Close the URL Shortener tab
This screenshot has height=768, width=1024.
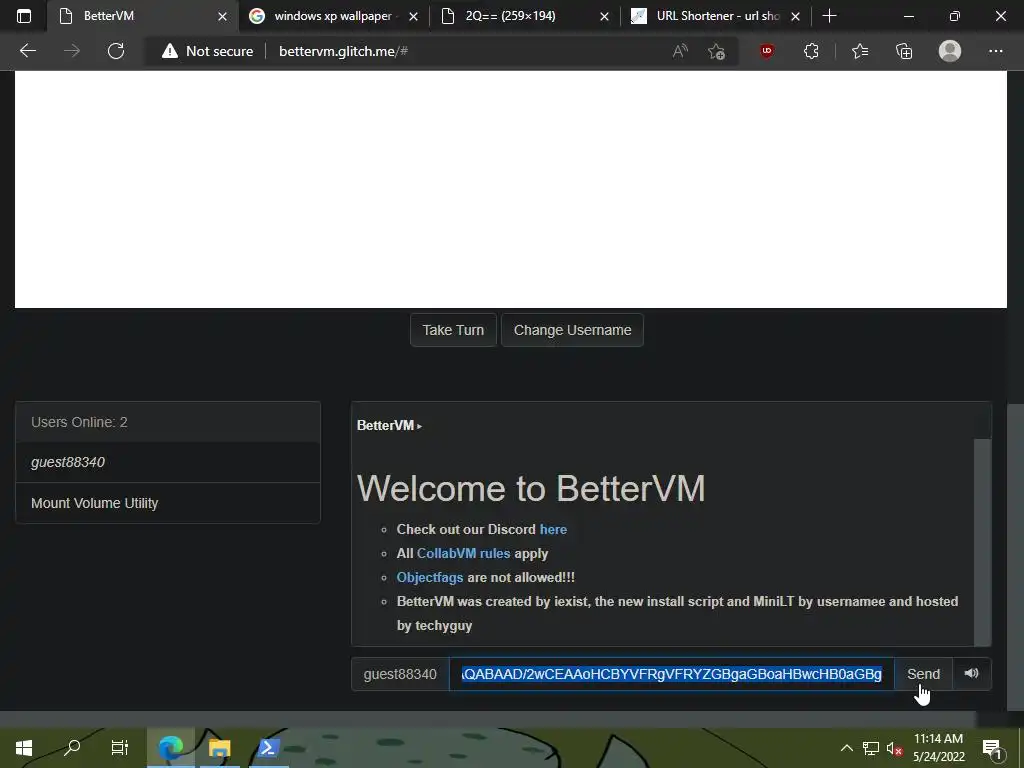pyautogui.click(x=795, y=16)
